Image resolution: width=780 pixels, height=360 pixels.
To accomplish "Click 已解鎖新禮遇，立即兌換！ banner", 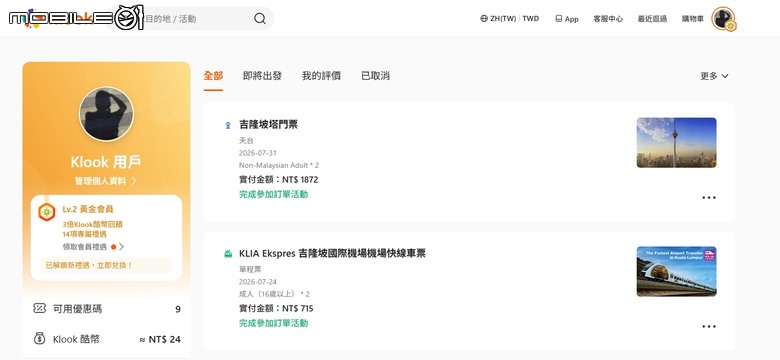I will click(x=106, y=265).
